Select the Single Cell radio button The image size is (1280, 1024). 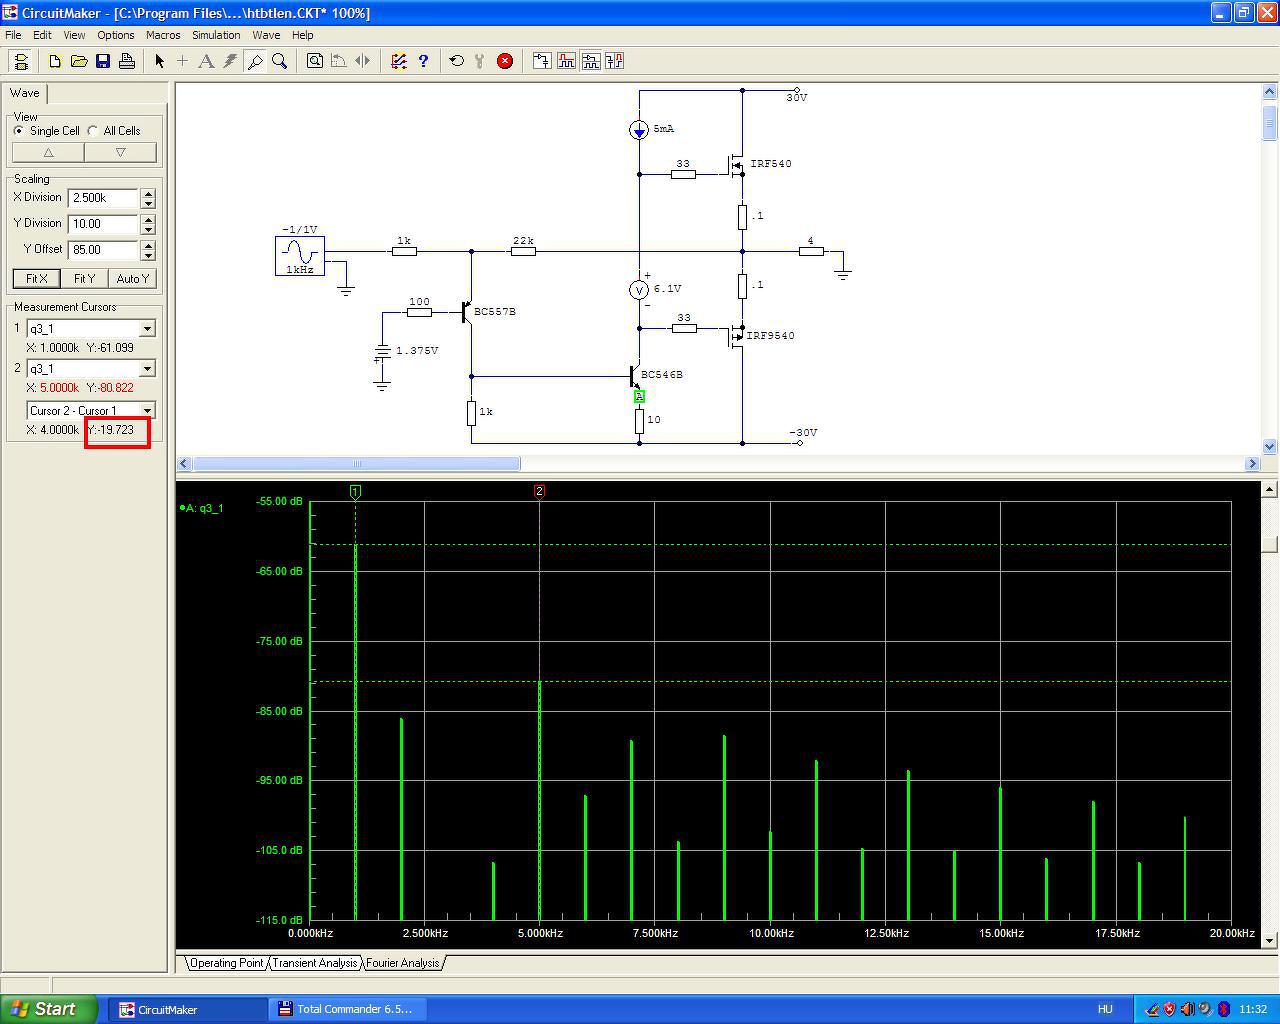tap(19, 131)
